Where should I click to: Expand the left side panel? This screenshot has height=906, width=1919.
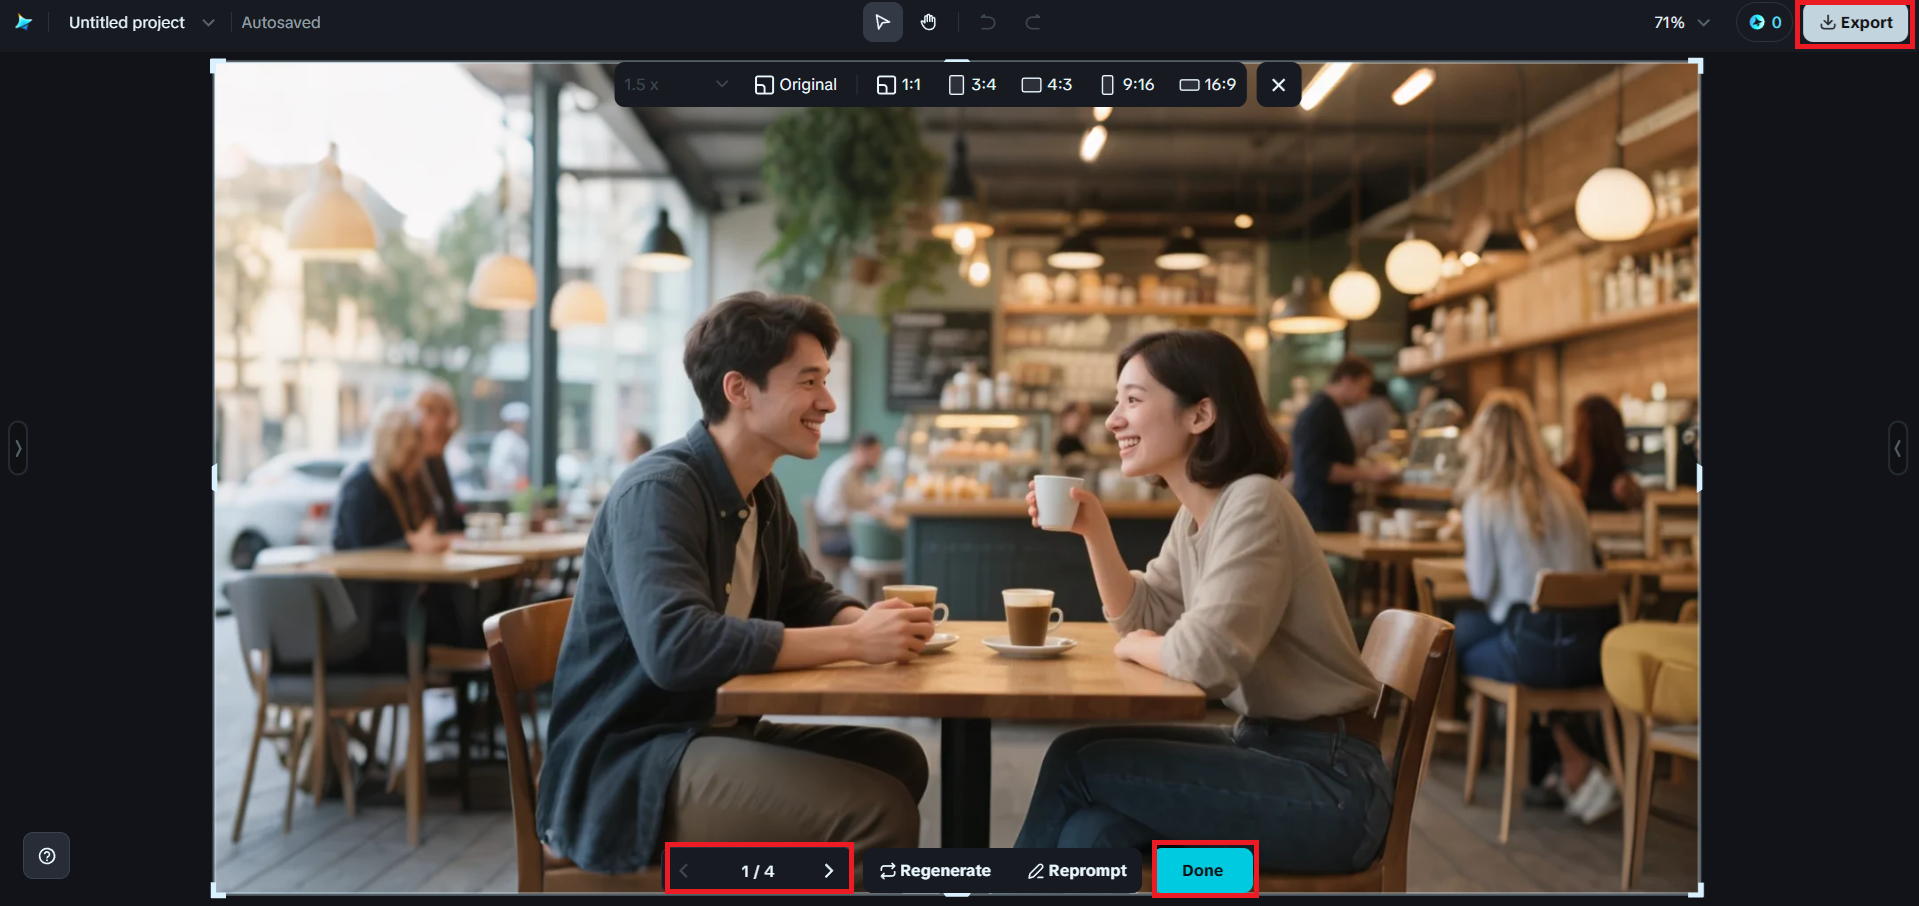[x=18, y=448]
